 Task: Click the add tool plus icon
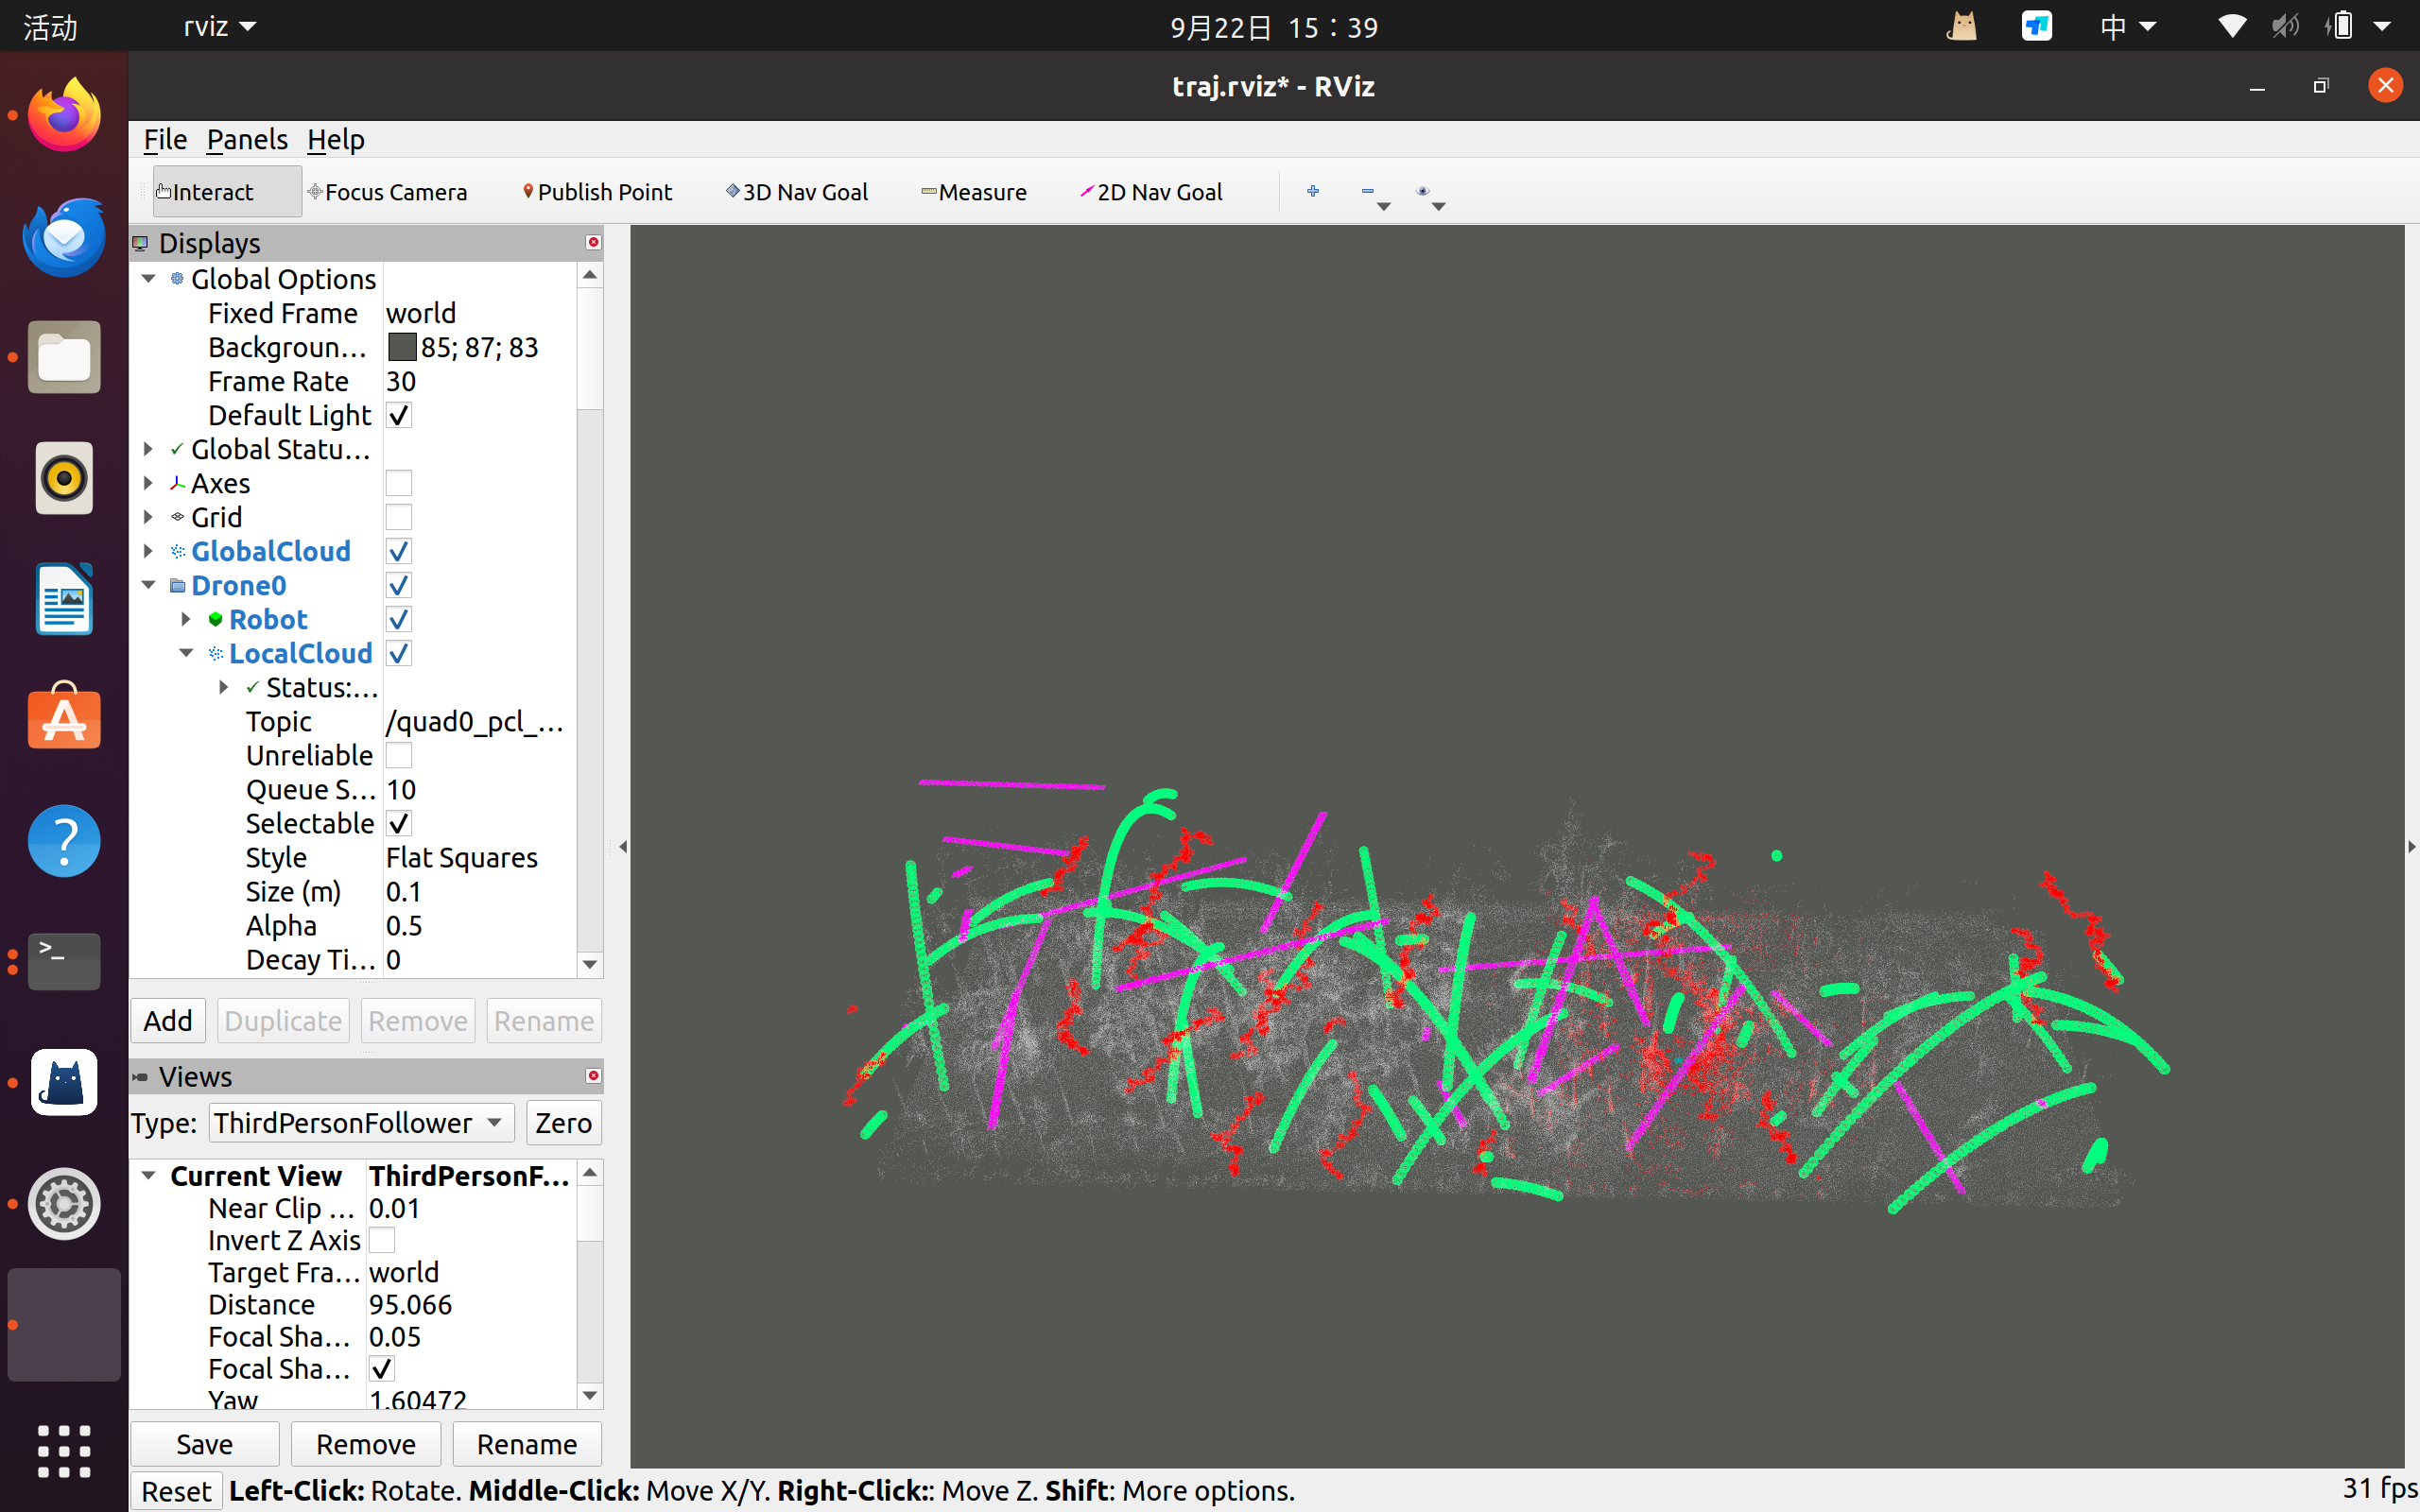(x=1313, y=190)
